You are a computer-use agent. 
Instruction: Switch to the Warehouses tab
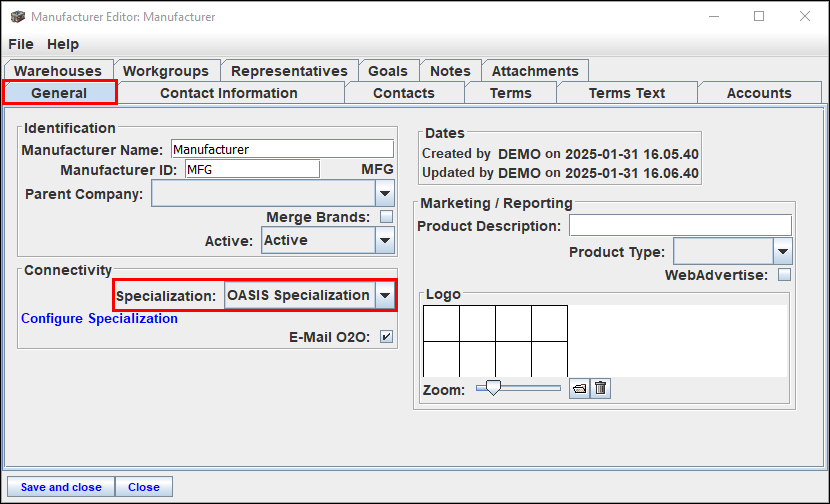point(58,71)
